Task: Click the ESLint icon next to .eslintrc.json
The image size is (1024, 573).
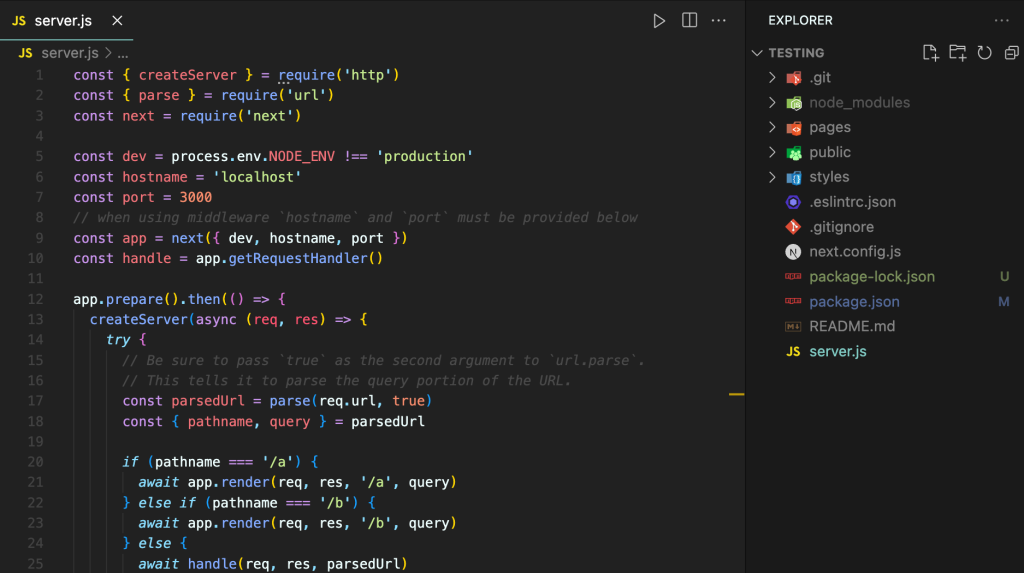Action: [793, 203]
